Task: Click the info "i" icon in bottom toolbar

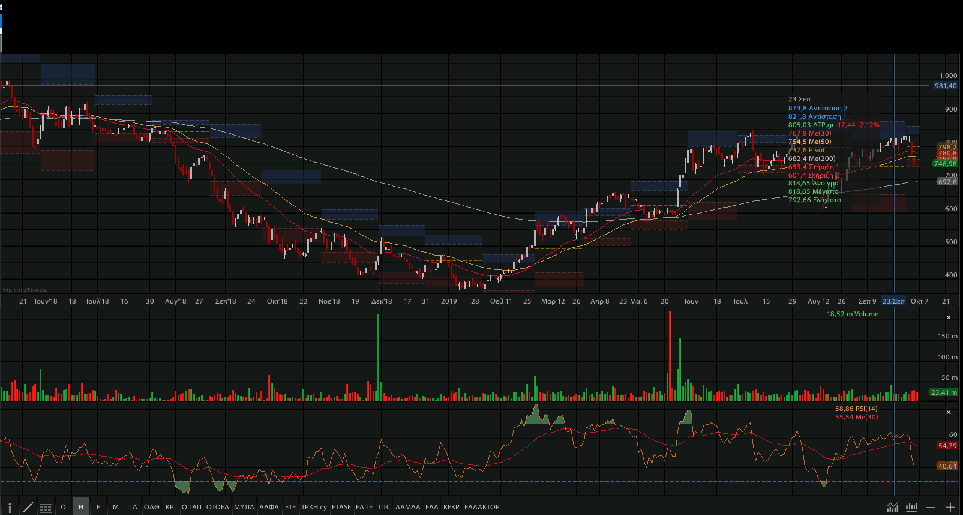Action: coord(9,507)
